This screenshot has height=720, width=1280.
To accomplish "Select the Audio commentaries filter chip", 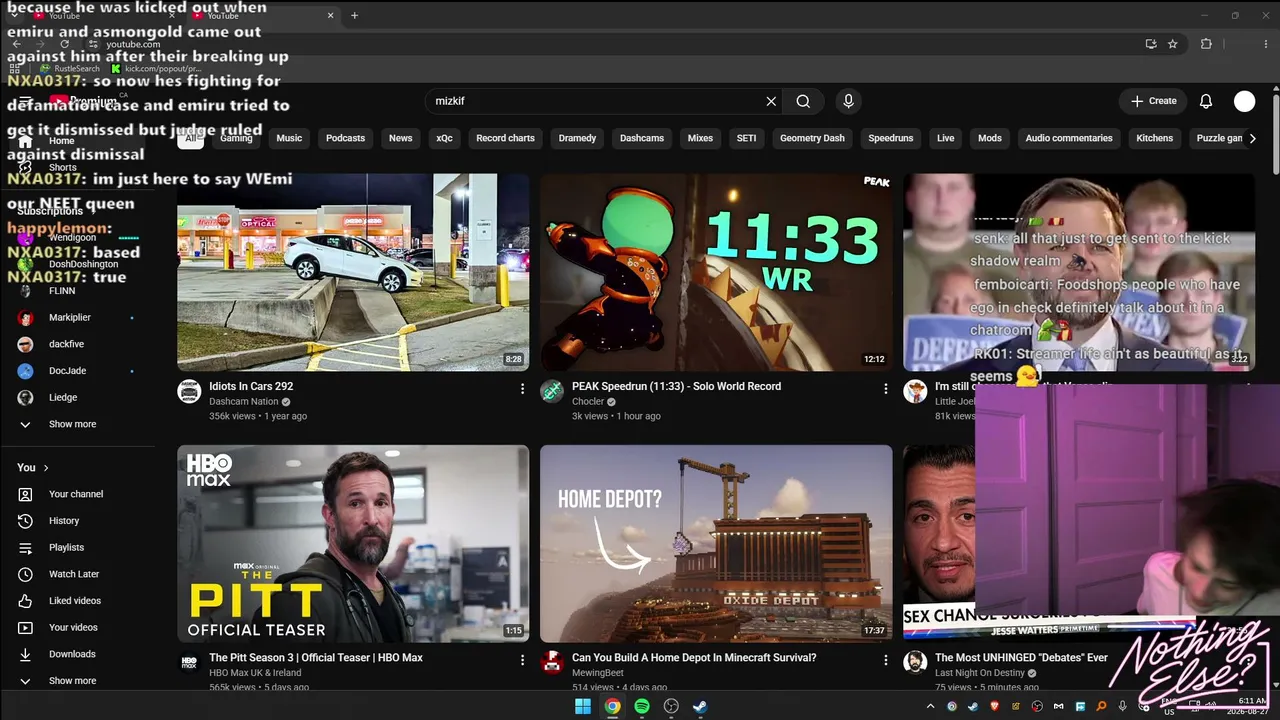I will (1069, 138).
